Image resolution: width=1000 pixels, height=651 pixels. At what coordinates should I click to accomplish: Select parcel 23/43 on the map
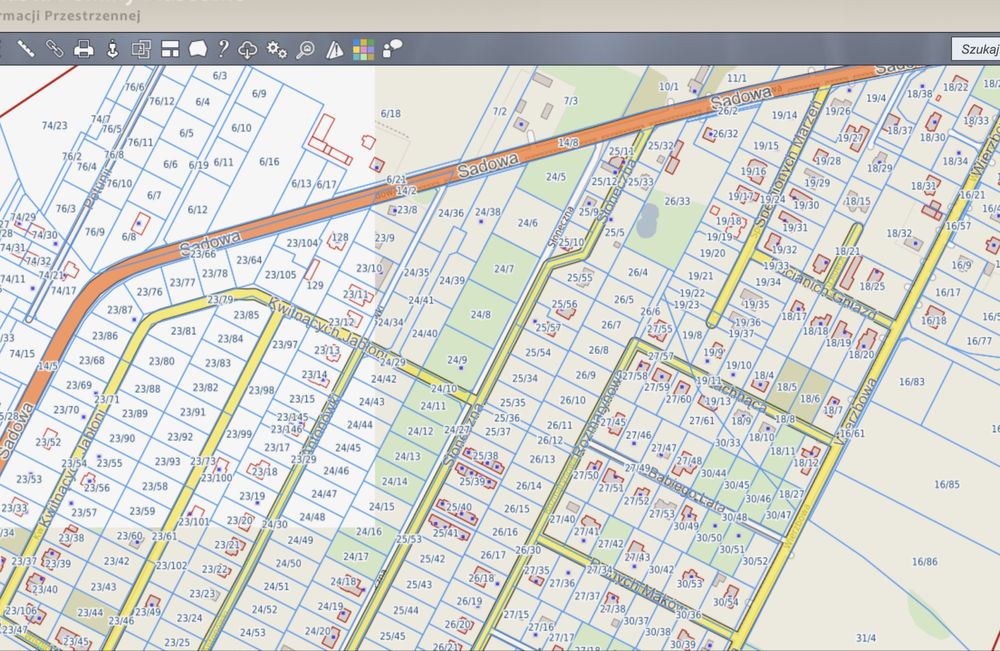pos(103,587)
